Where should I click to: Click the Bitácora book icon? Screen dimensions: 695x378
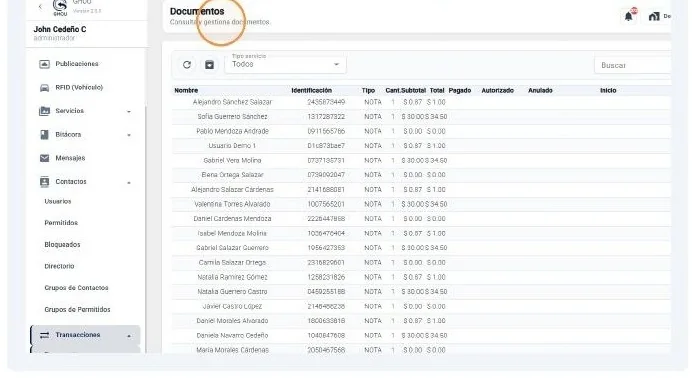44,134
